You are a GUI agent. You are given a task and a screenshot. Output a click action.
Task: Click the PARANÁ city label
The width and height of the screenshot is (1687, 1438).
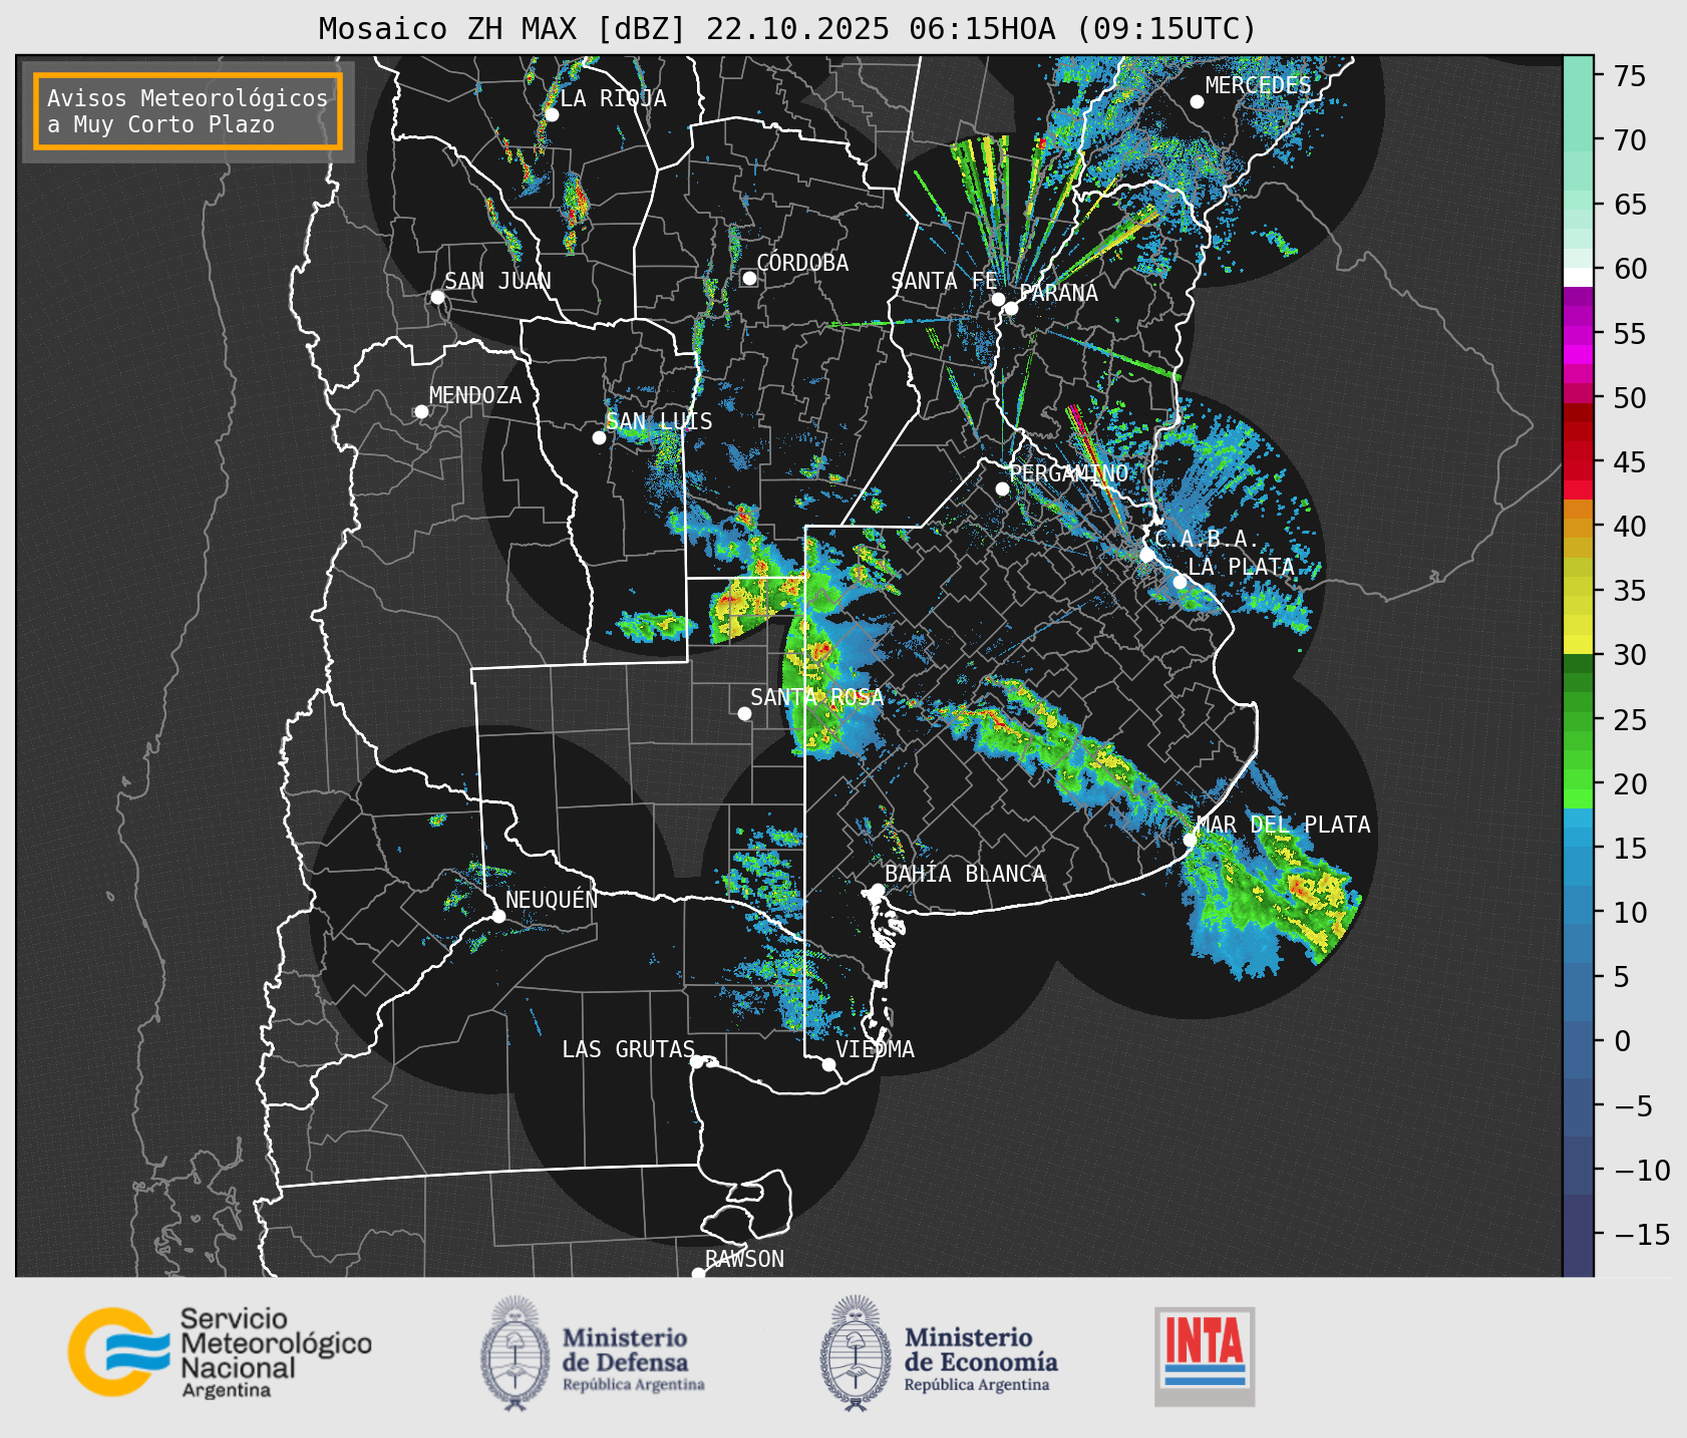click(1058, 293)
